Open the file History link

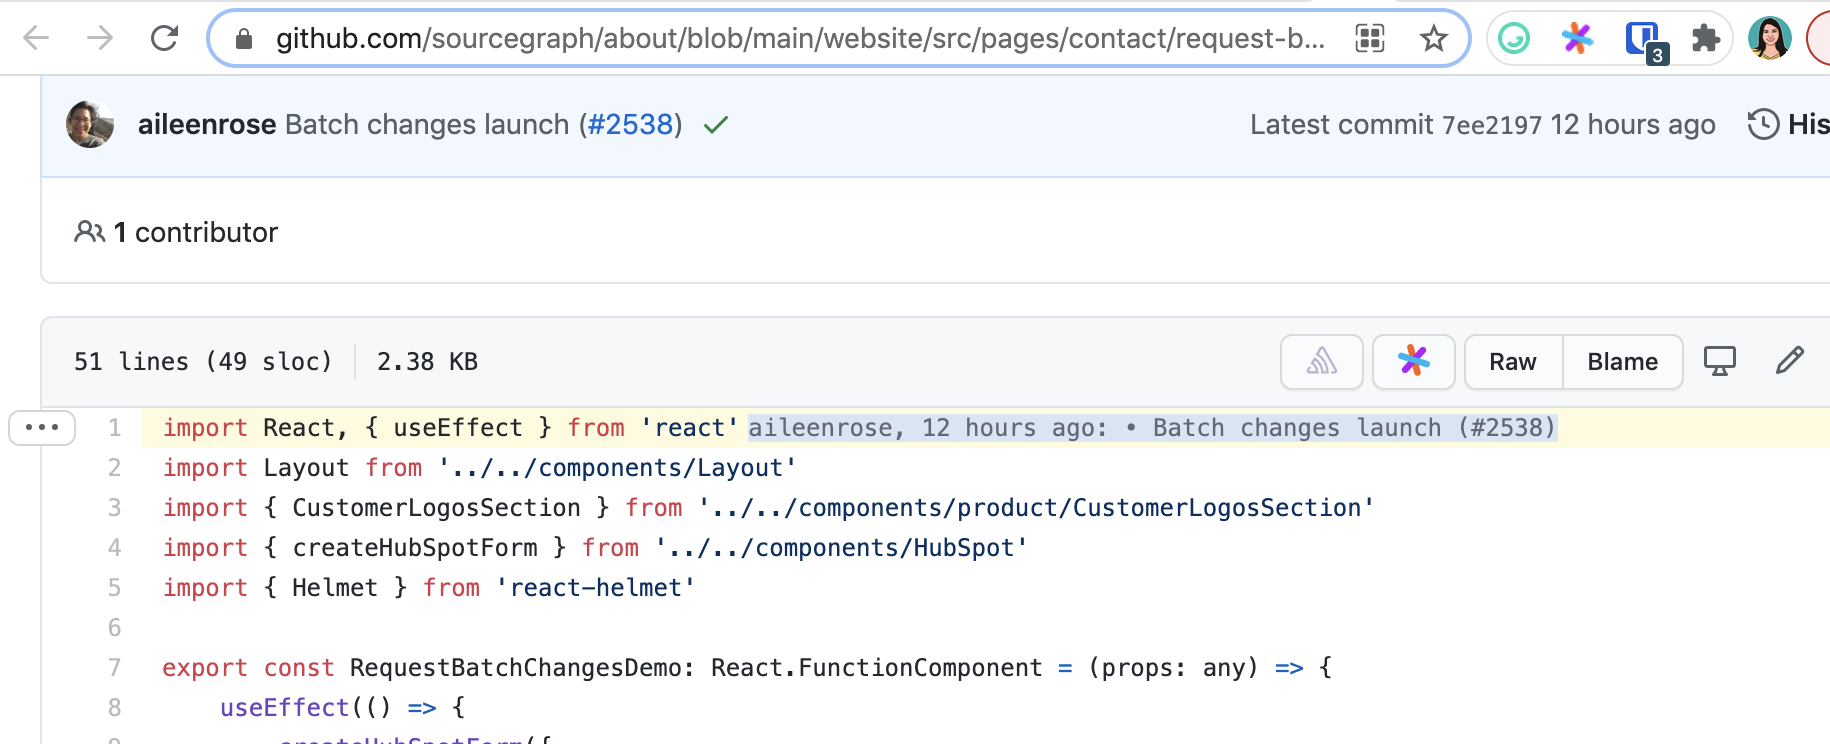(x=1790, y=125)
